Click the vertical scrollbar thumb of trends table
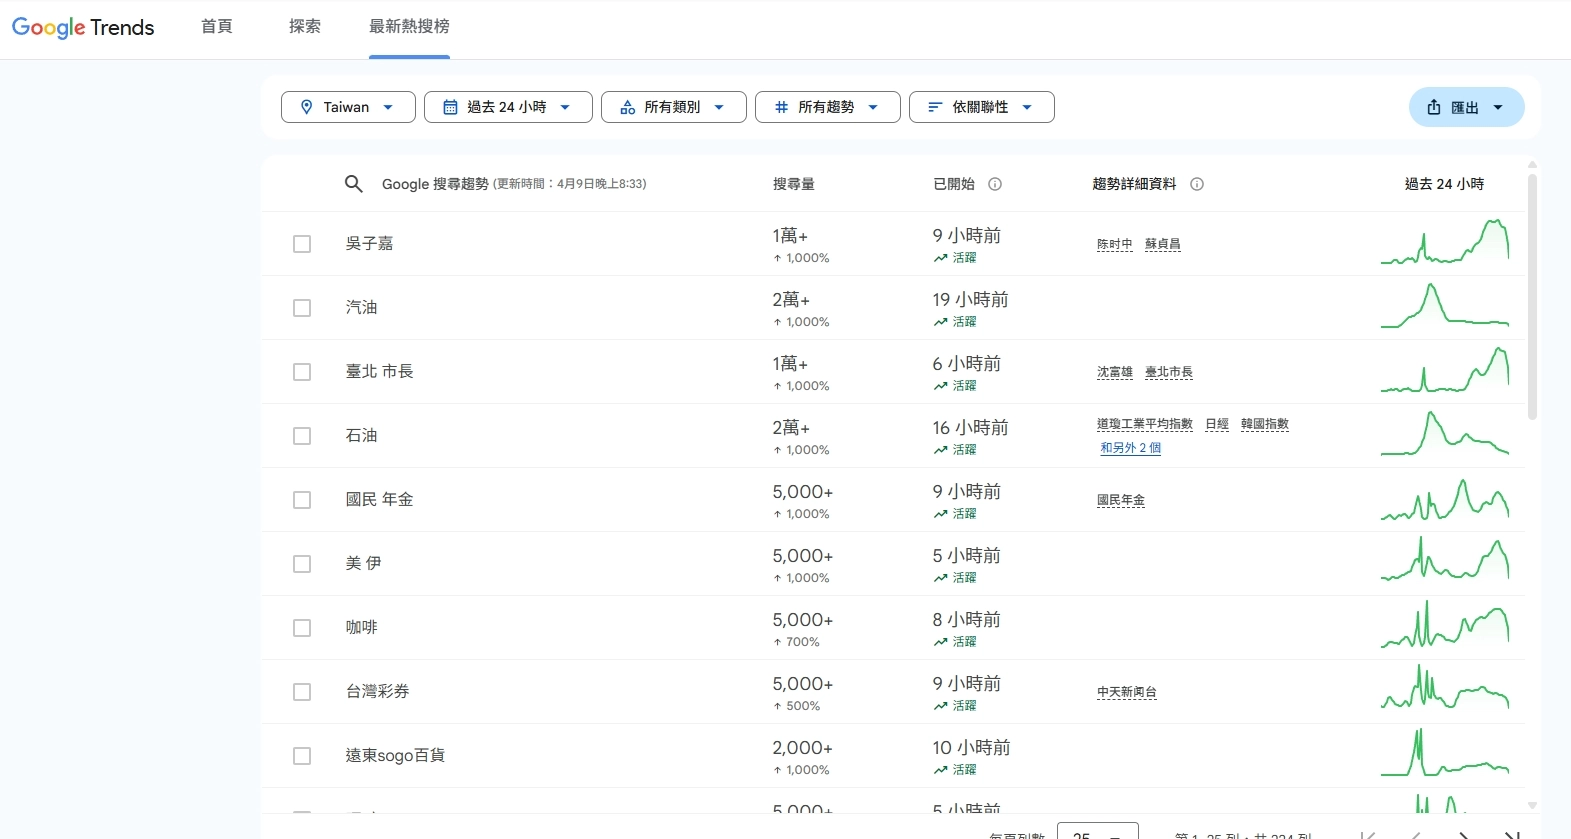 pos(1532,297)
